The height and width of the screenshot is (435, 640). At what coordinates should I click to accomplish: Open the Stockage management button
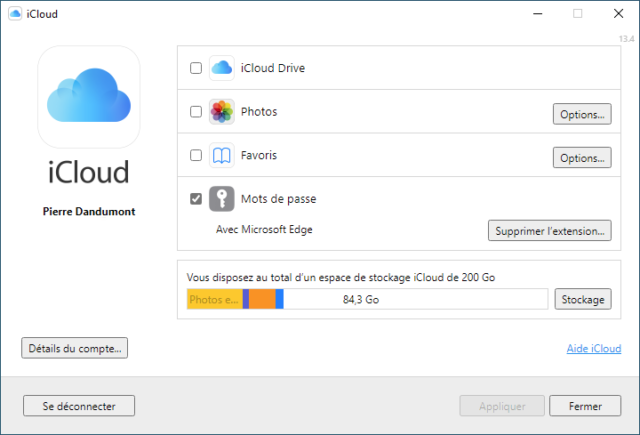583,299
